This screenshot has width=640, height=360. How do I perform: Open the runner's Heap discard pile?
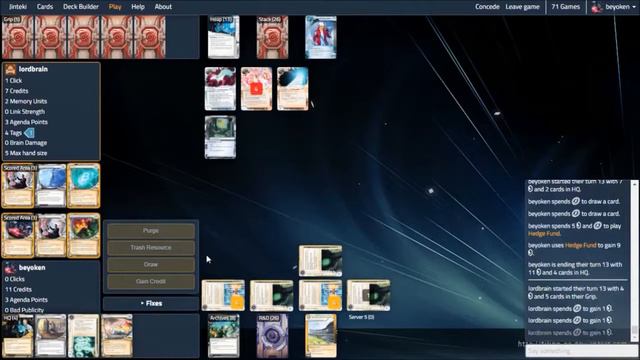point(223,37)
